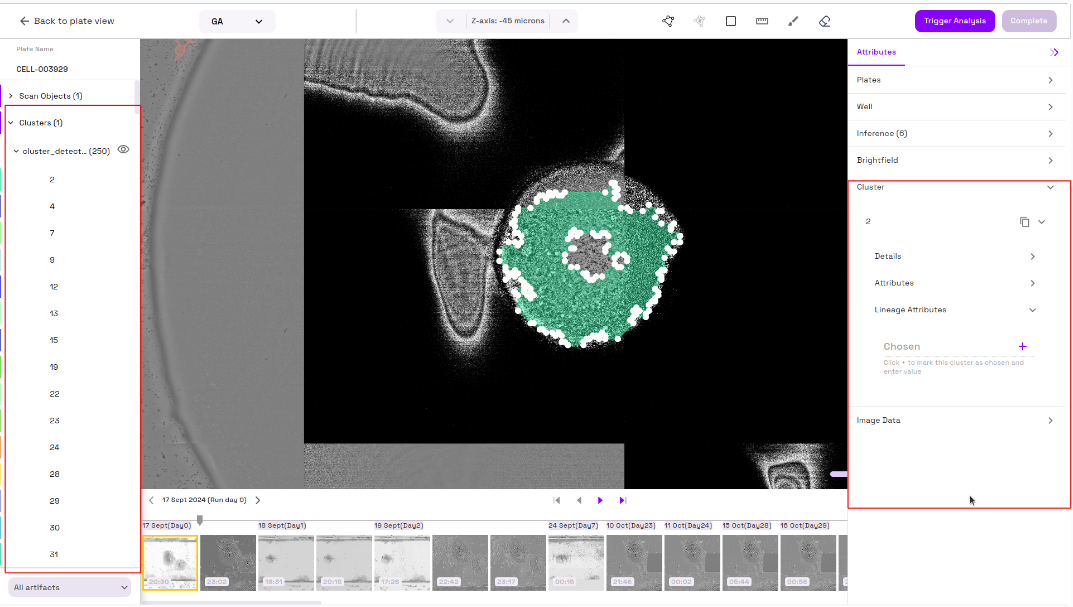Select the rectangle selection tool

[x=731, y=21]
